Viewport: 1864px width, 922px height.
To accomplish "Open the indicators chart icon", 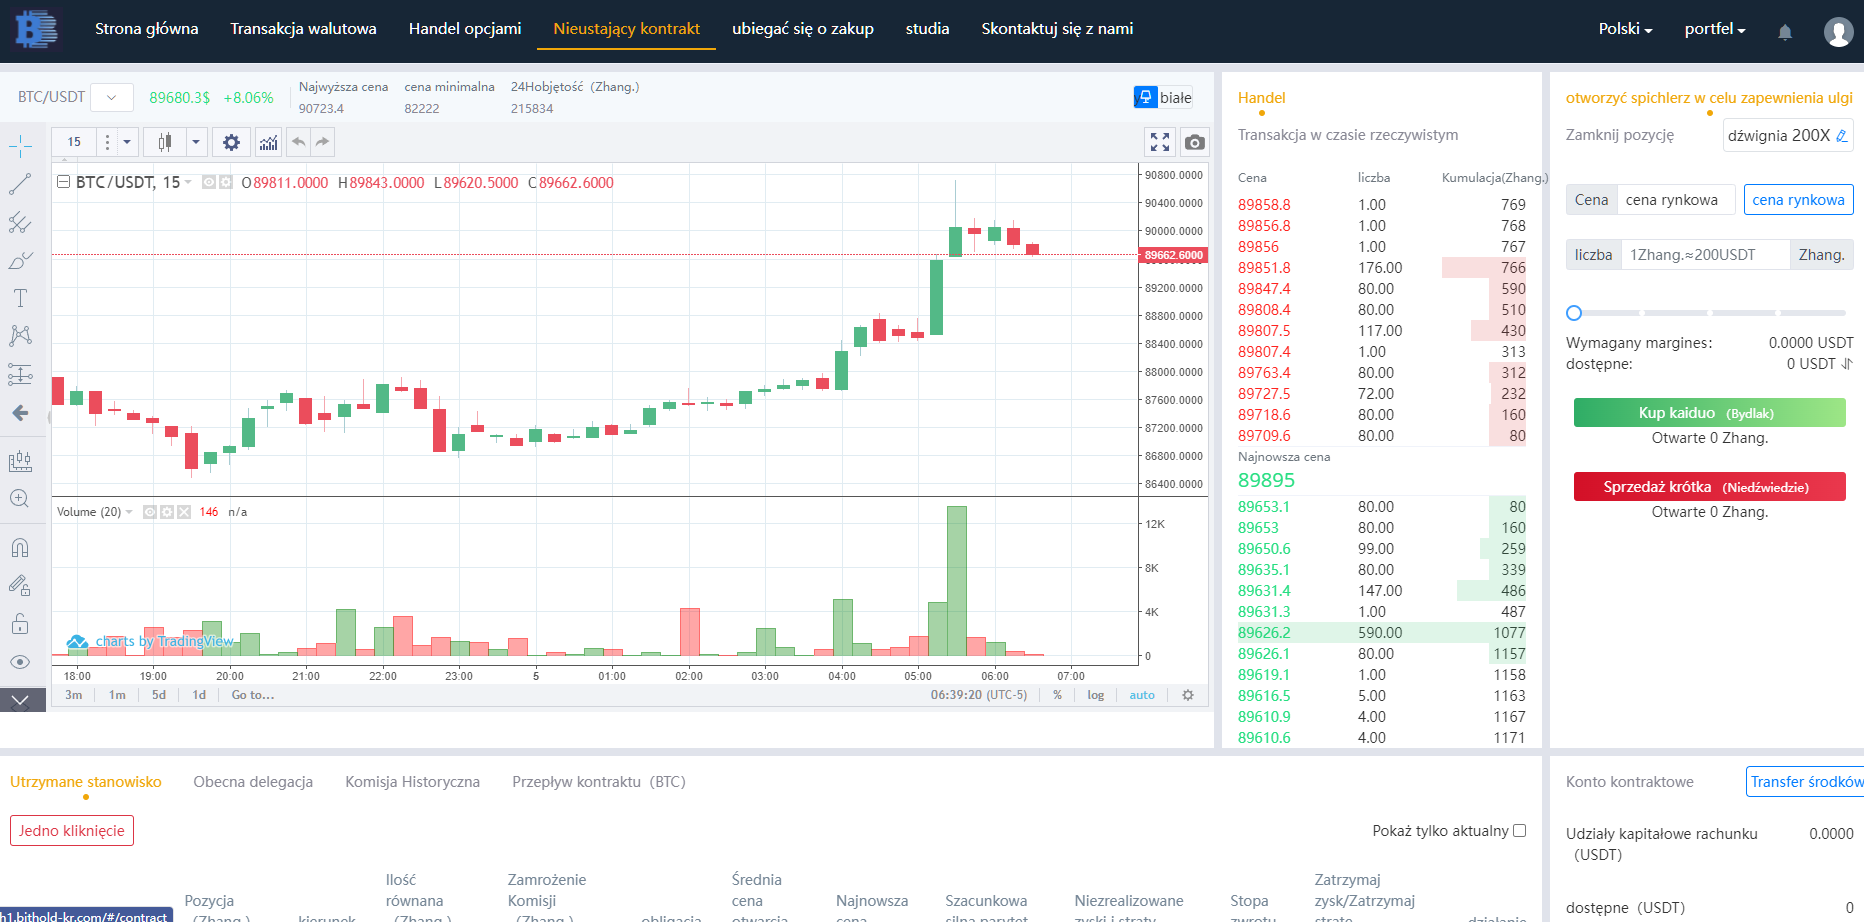I will [x=268, y=142].
